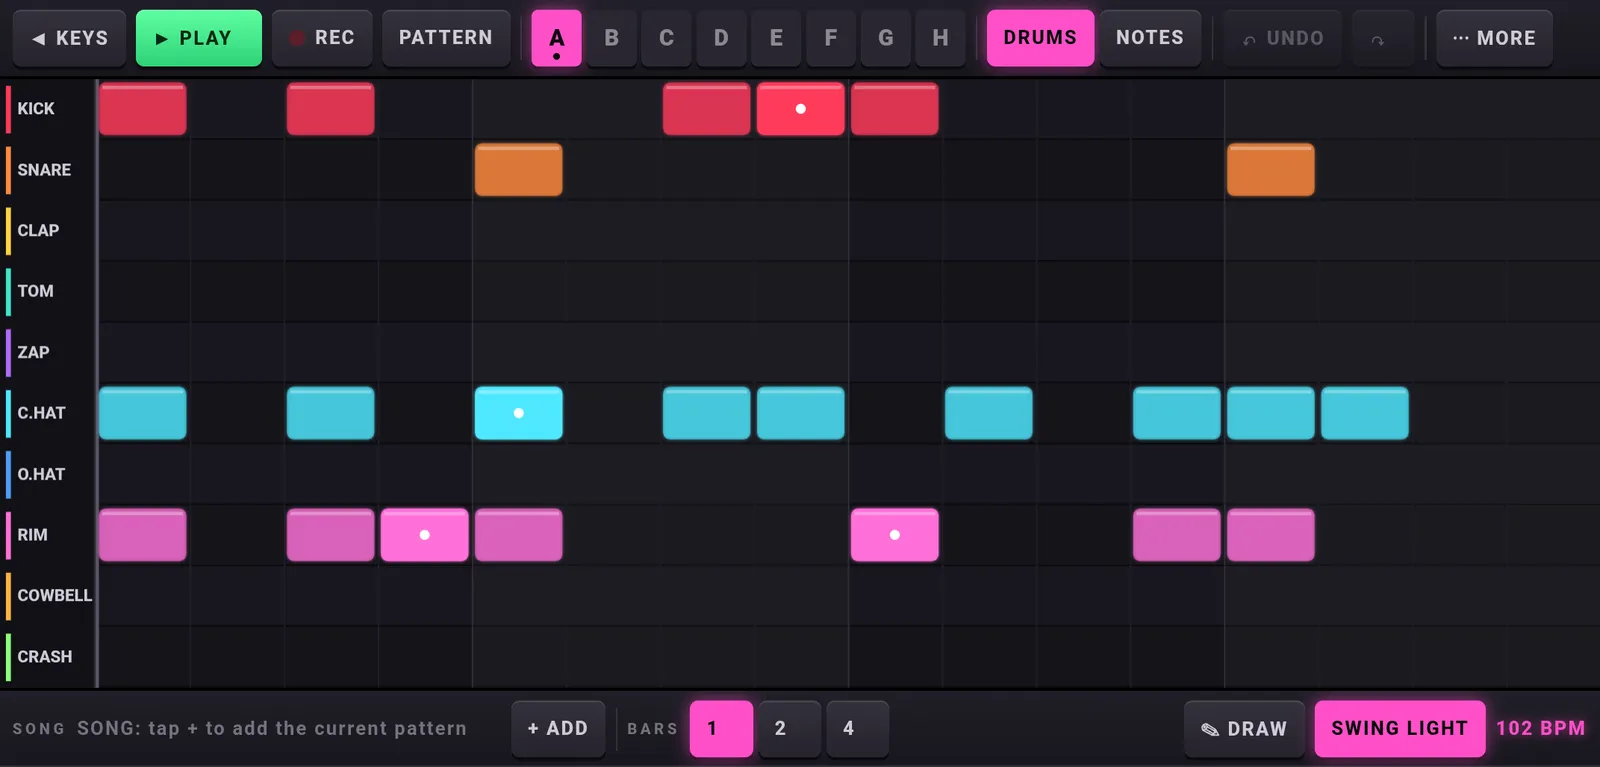Select the CRASH track label
The width and height of the screenshot is (1600, 767).
(x=44, y=657)
